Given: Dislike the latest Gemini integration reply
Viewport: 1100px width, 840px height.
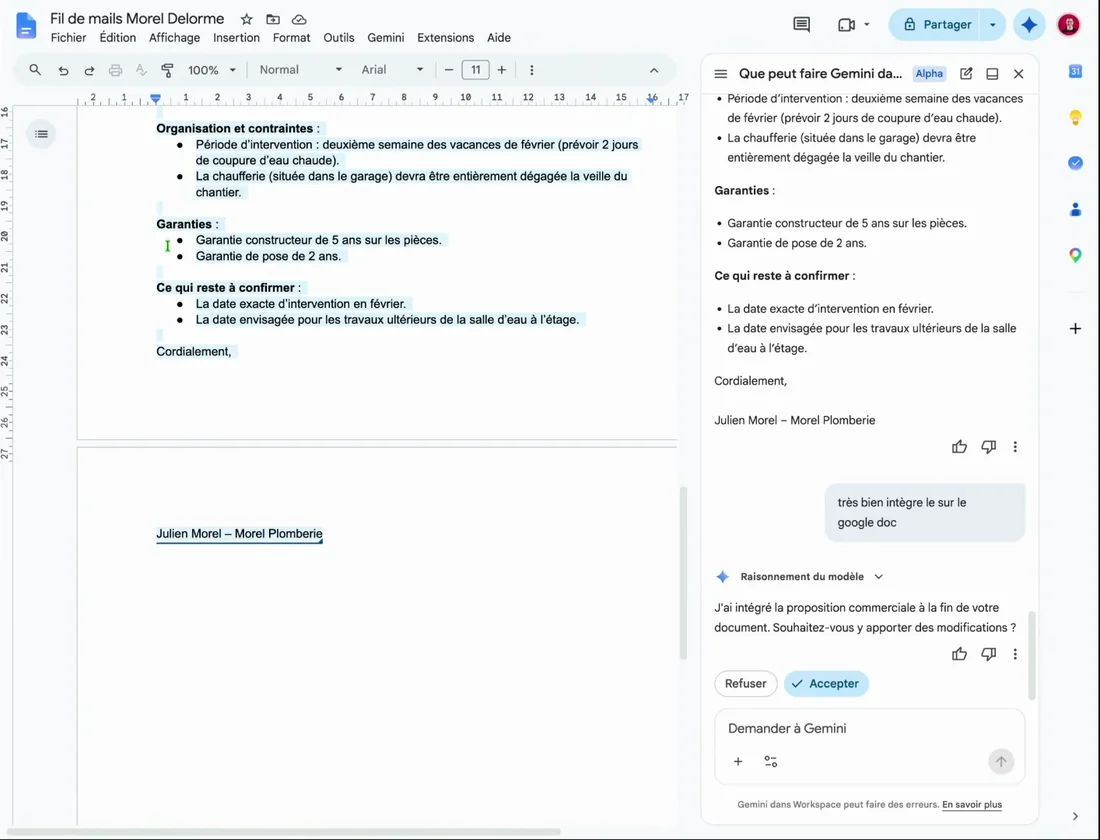Looking at the screenshot, I should [x=988, y=654].
